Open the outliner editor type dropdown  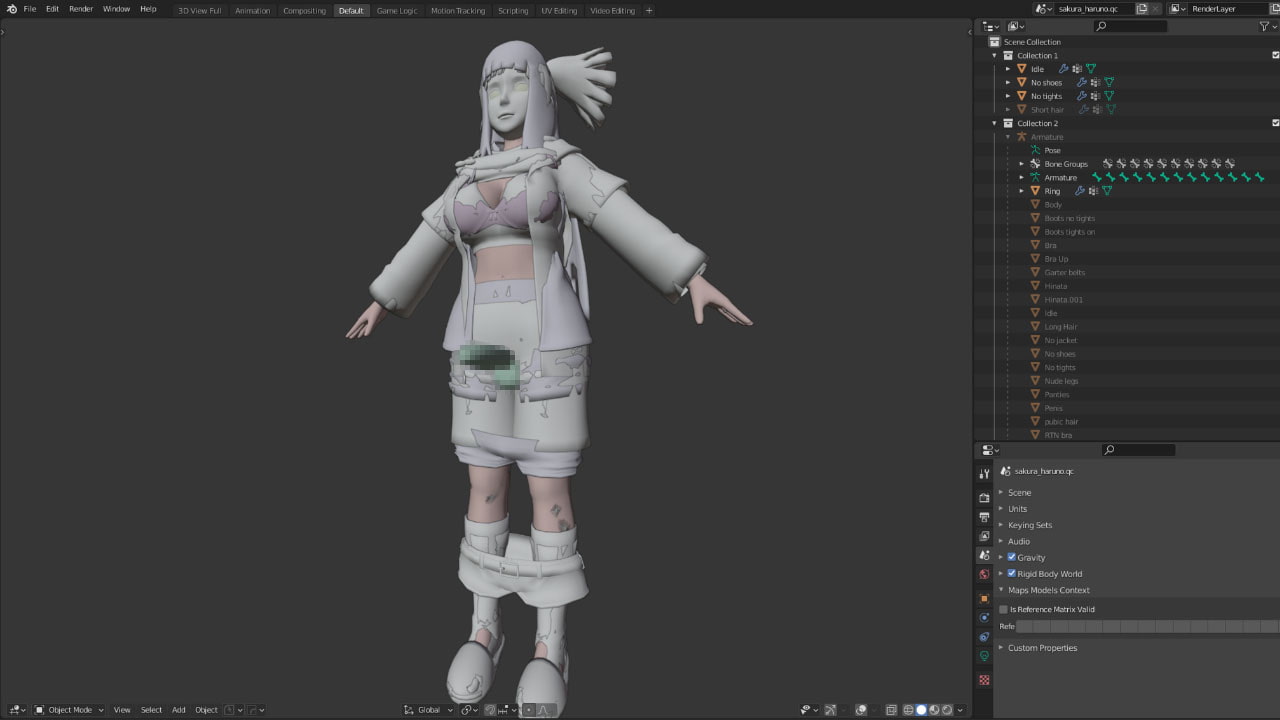[990, 27]
